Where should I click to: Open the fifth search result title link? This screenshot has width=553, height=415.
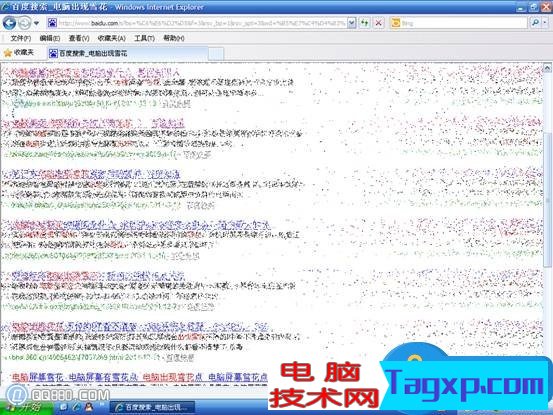coord(98,276)
